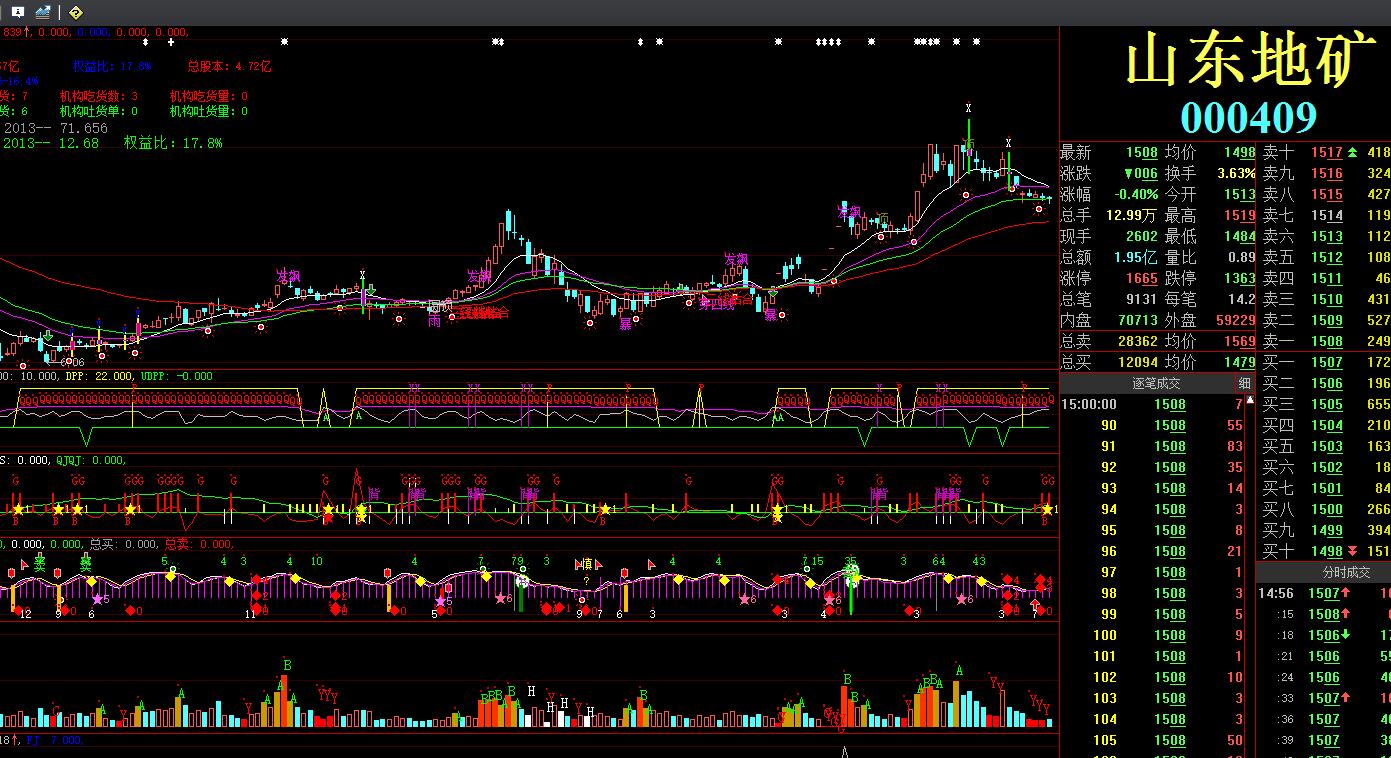Click the 卖十 ask price 1517
Image resolution: width=1391 pixels, height=758 pixels.
pos(1327,153)
